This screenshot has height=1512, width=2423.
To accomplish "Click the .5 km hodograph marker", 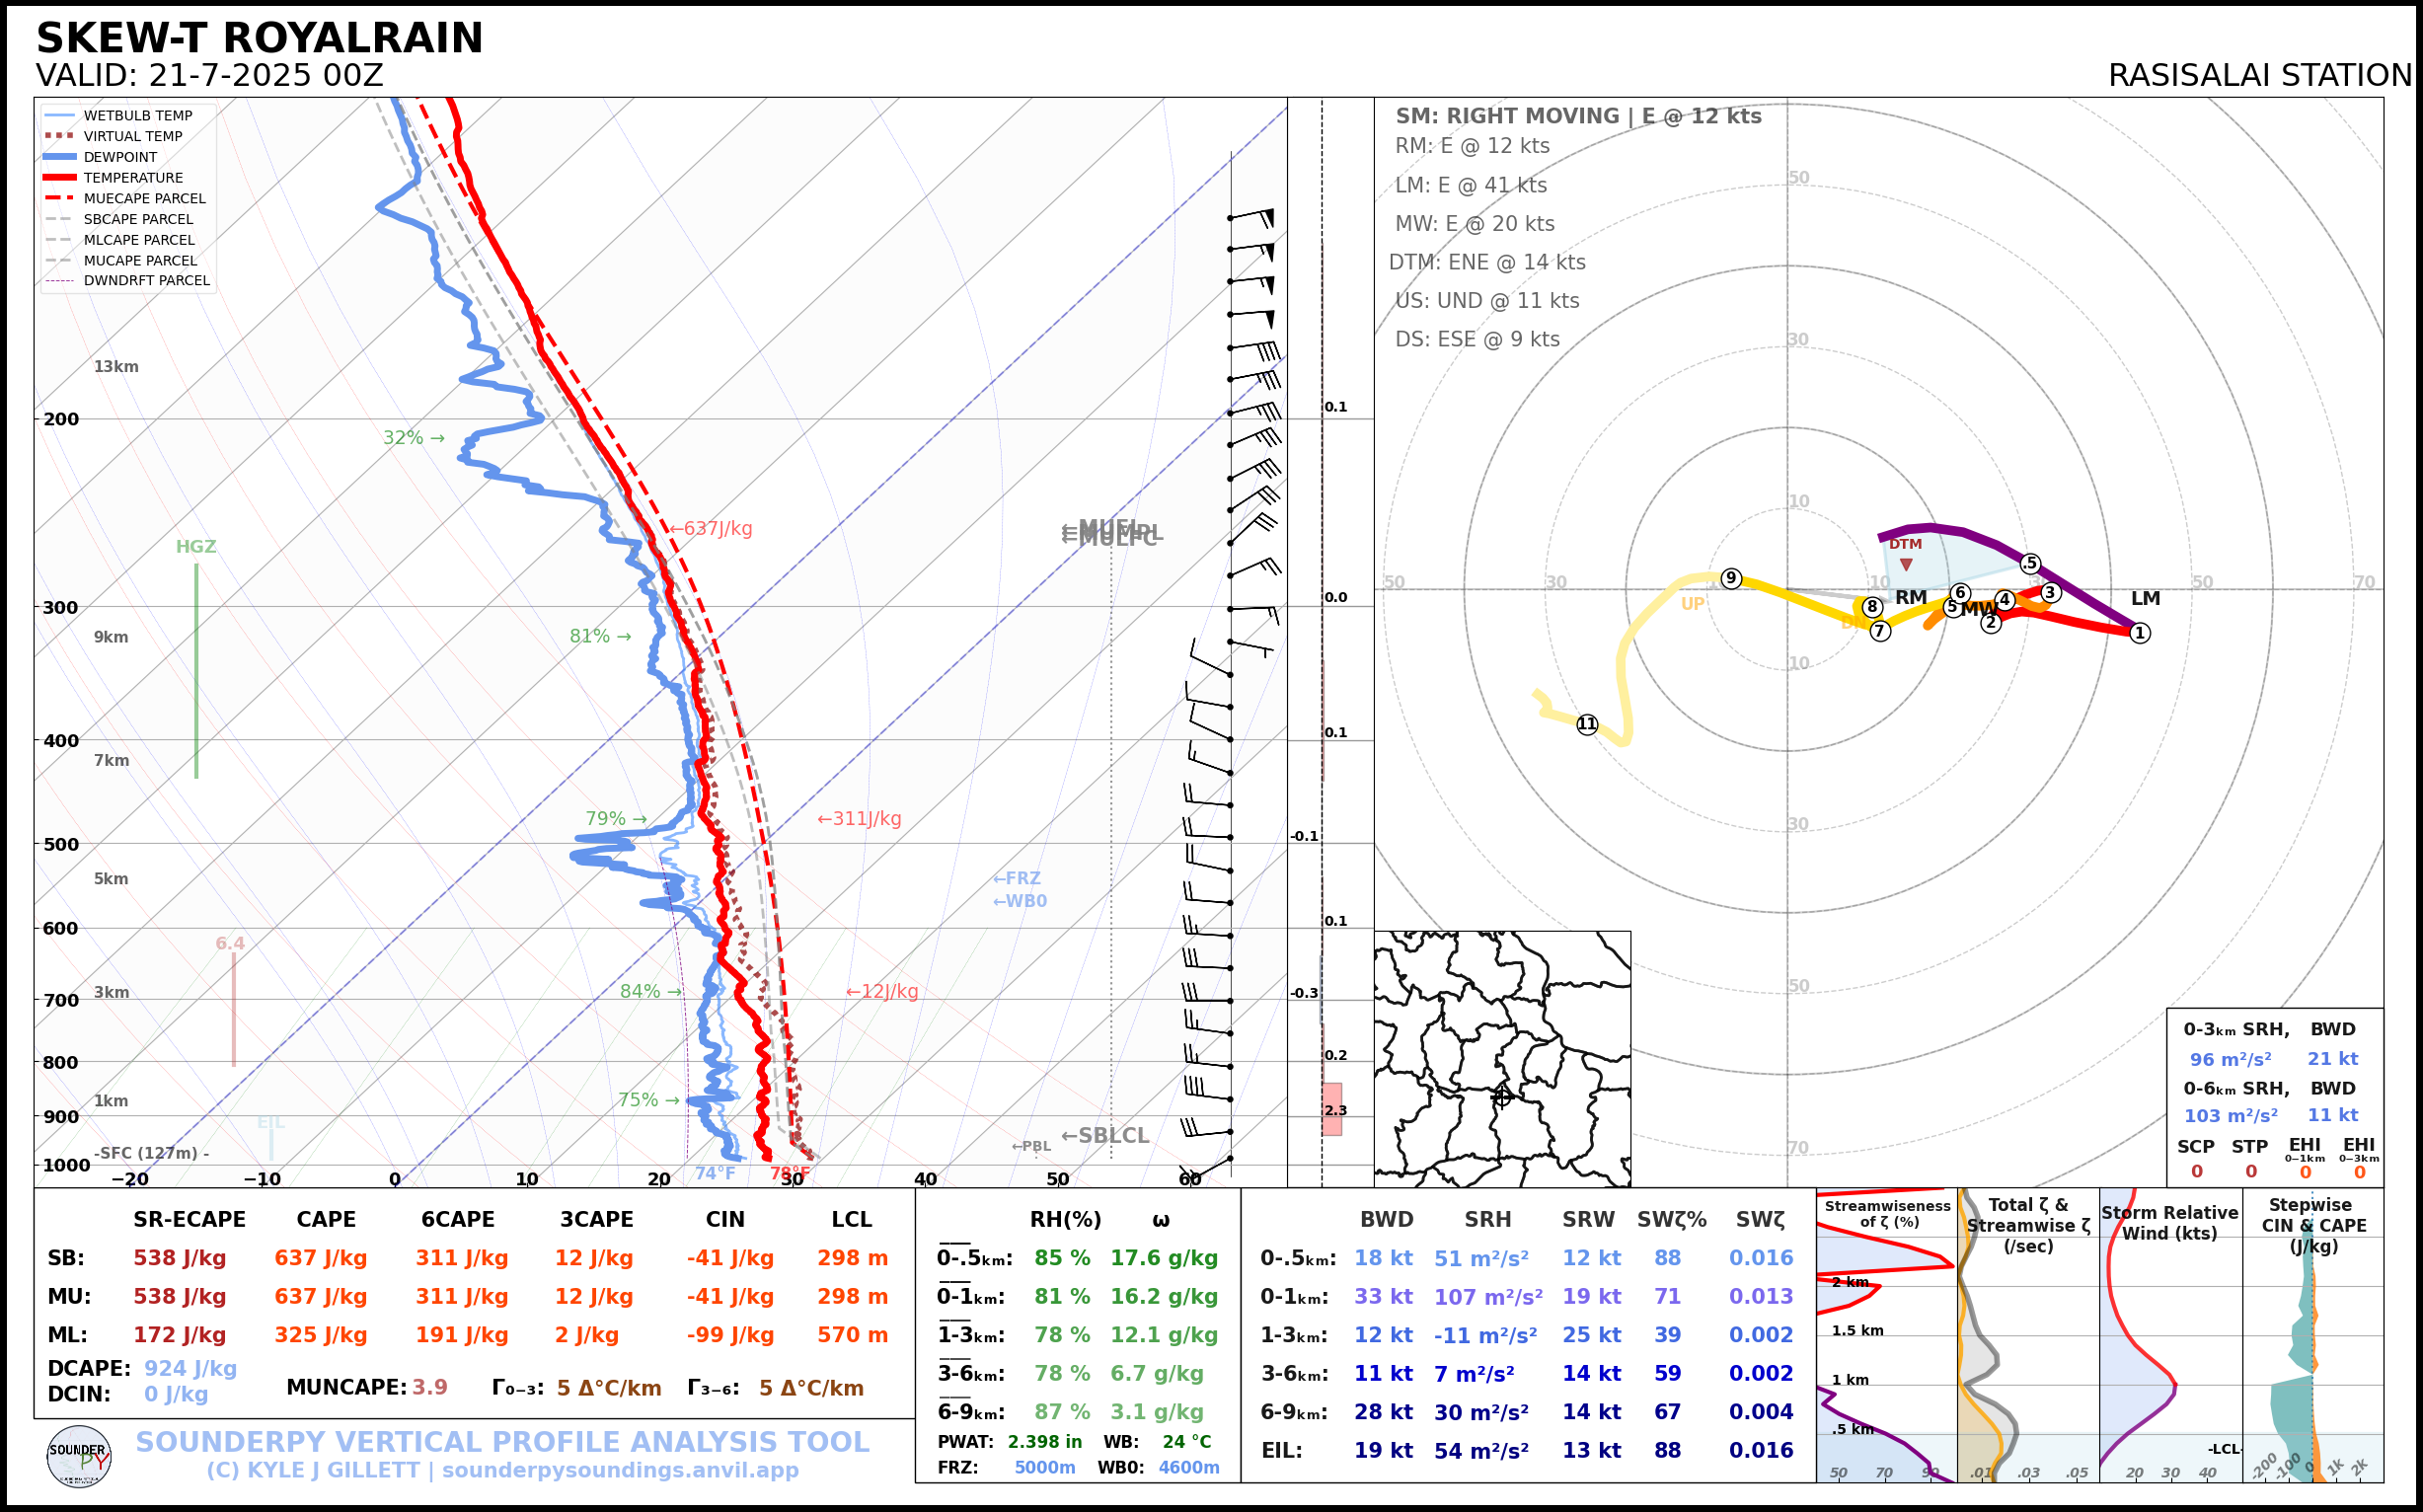I will click(2029, 563).
